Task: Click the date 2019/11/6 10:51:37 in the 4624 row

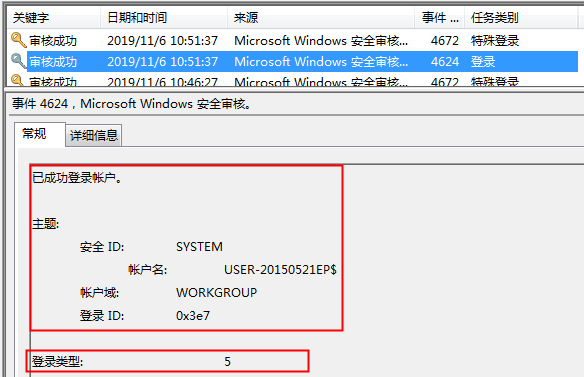Action: (x=162, y=61)
